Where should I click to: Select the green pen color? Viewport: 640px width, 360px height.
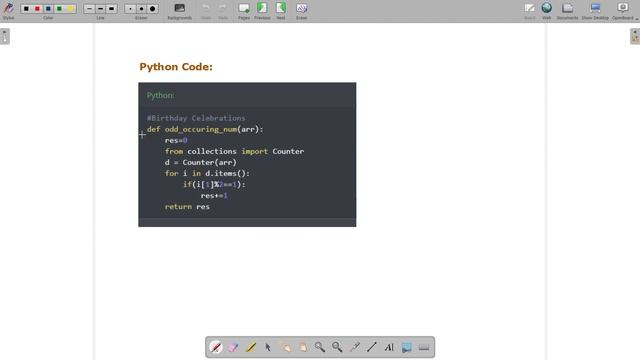(x=59, y=9)
